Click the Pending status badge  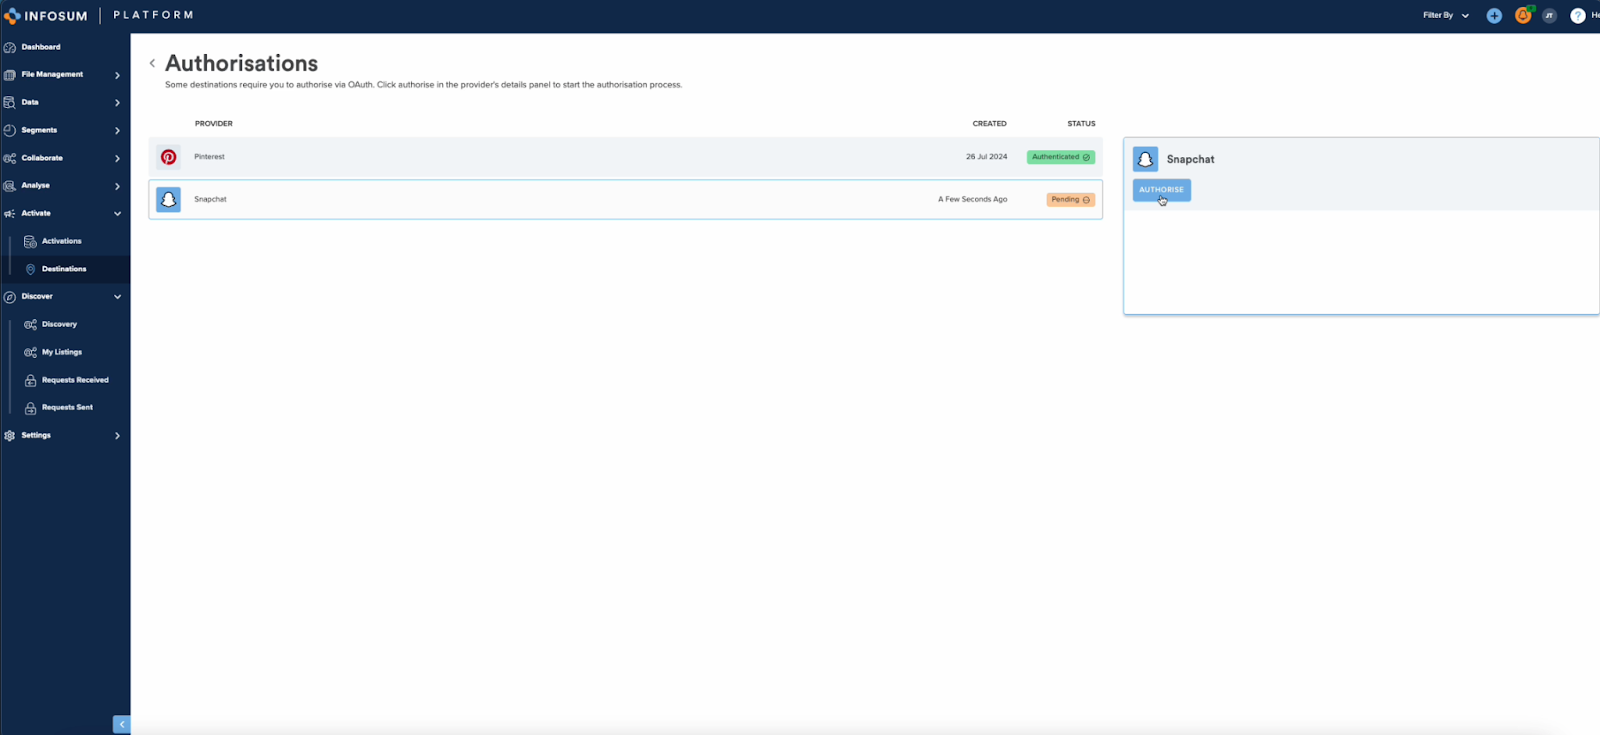tap(1071, 200)
